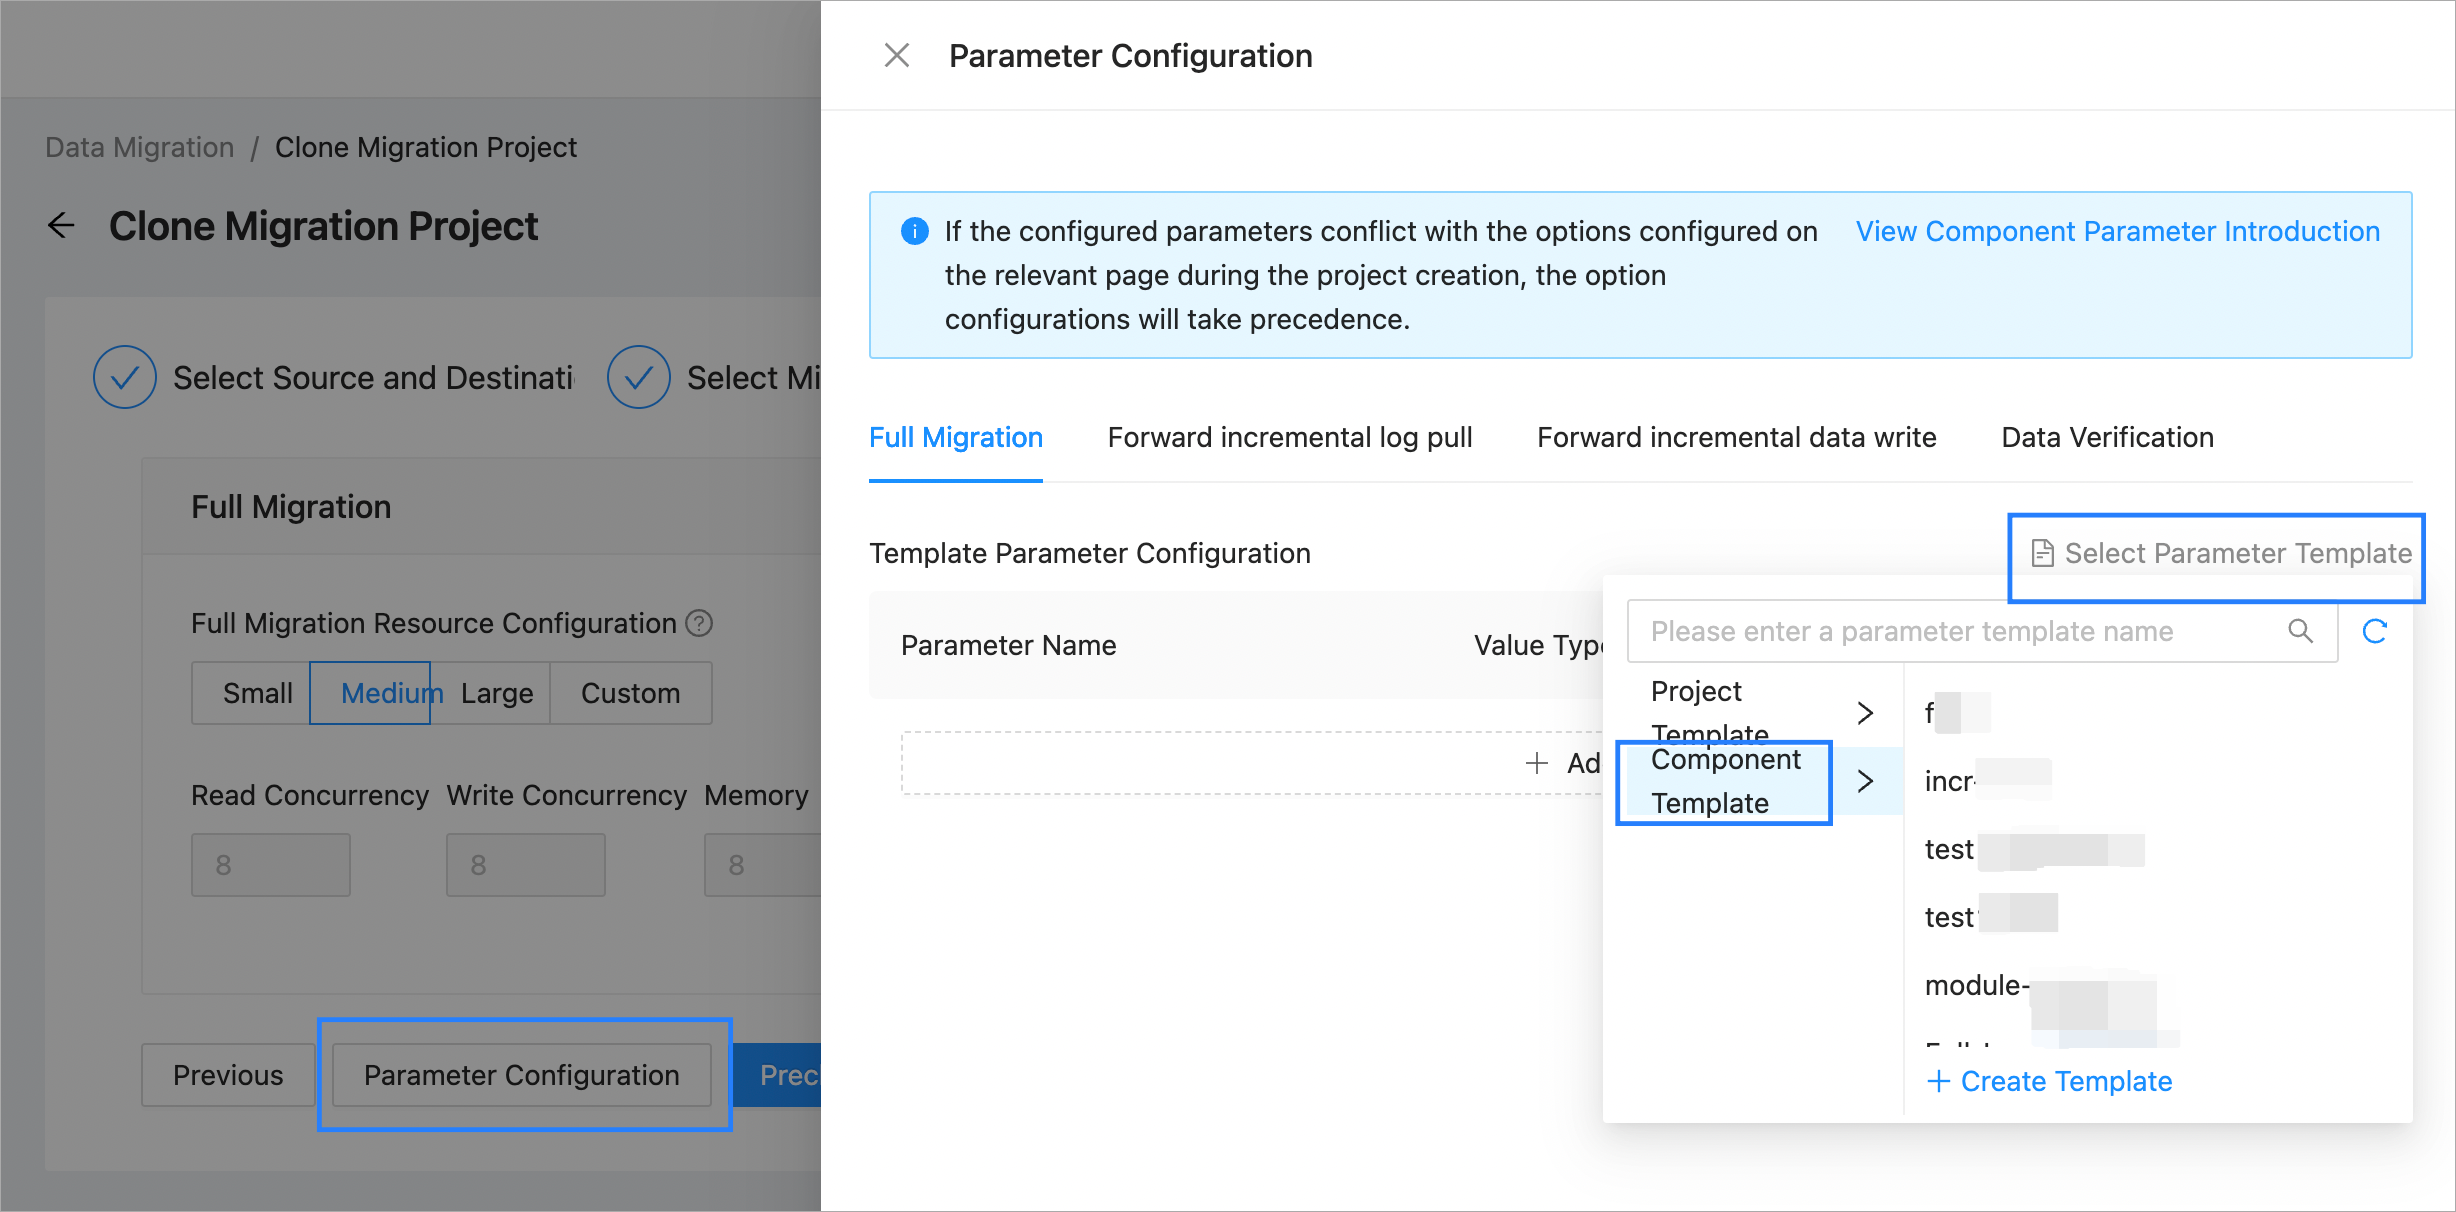Click the back arrow beside Clone Migration Project

pyautogui.click(x=62, y=226)
